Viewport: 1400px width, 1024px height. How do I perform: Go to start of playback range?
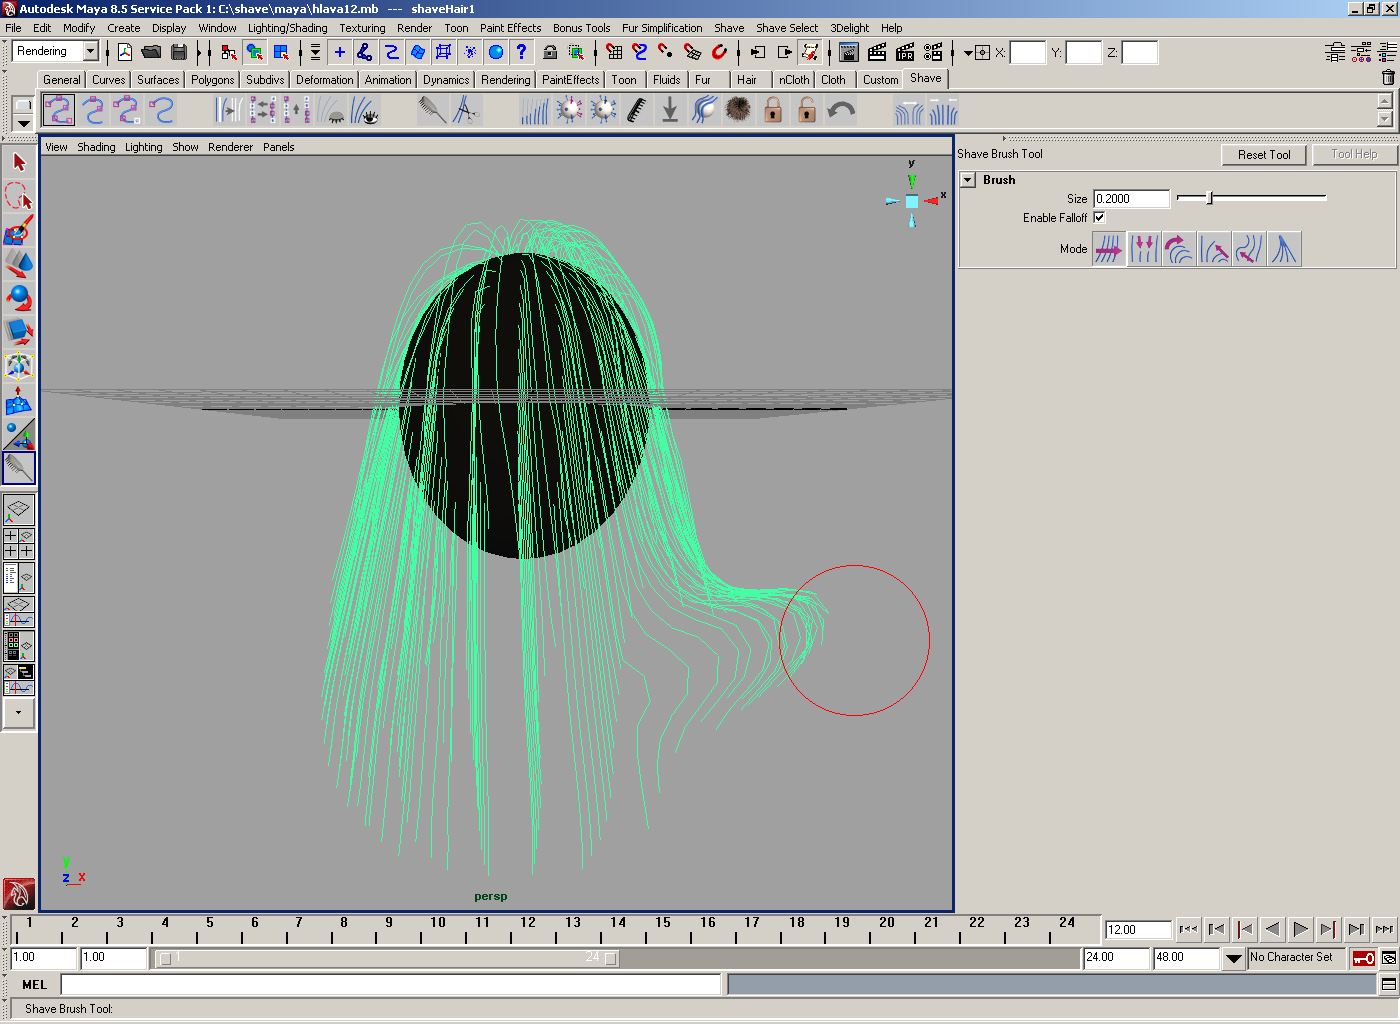1188,929
